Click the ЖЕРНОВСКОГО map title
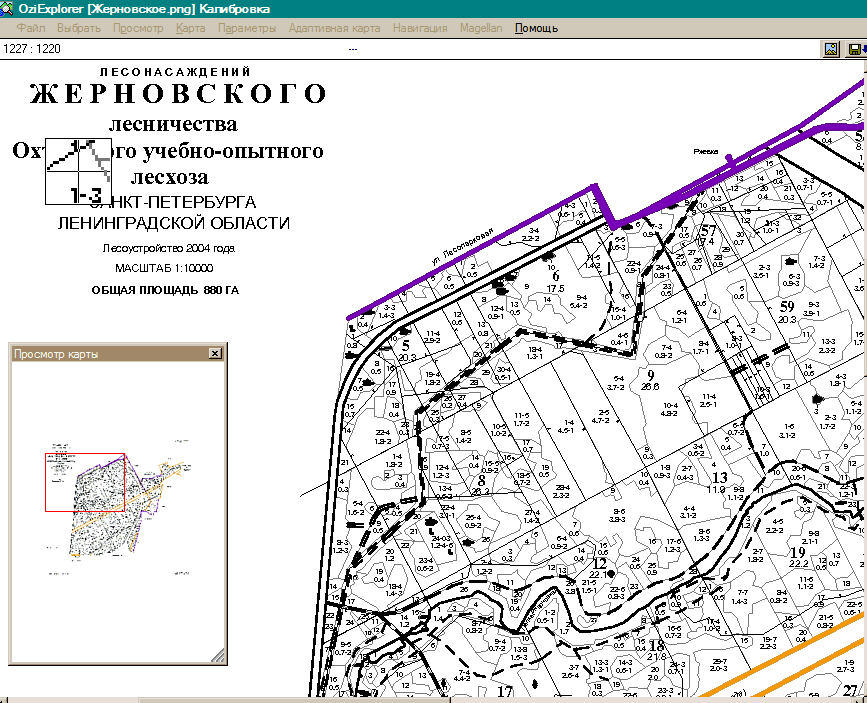 coord(178,93)
